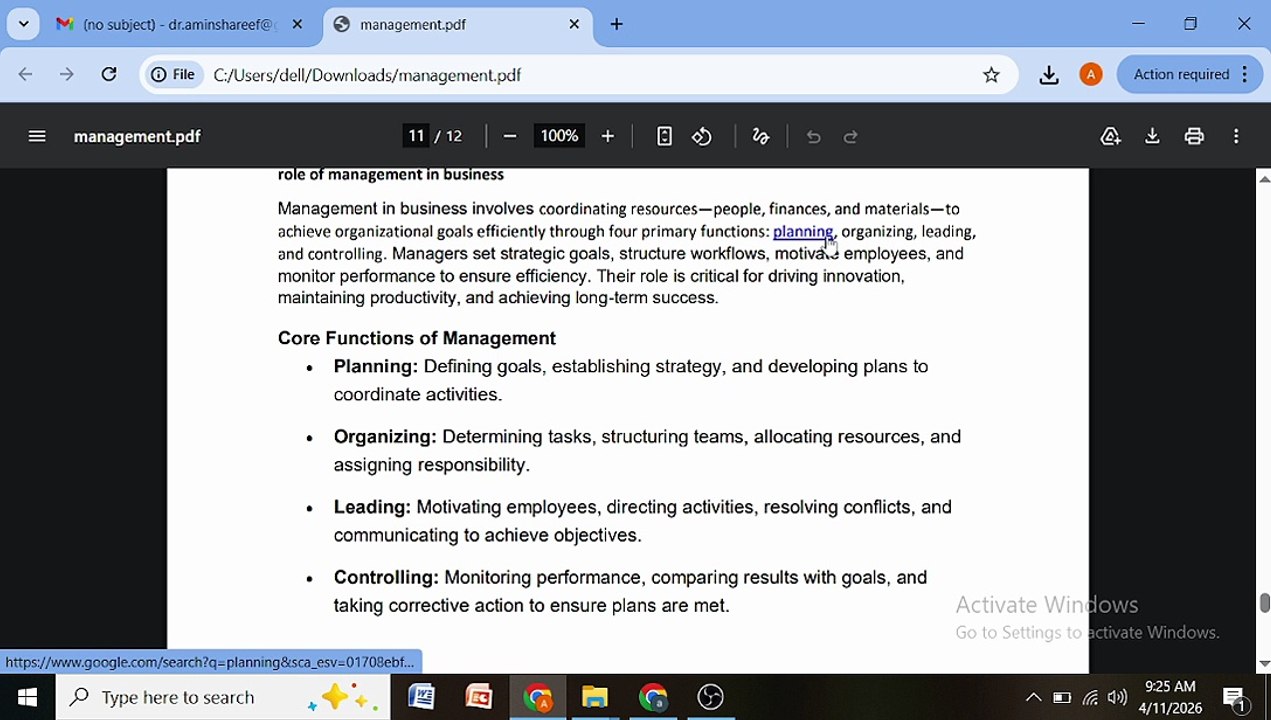
Task: Zoom out the PDF with minus
Action: [x=510, y=136]
